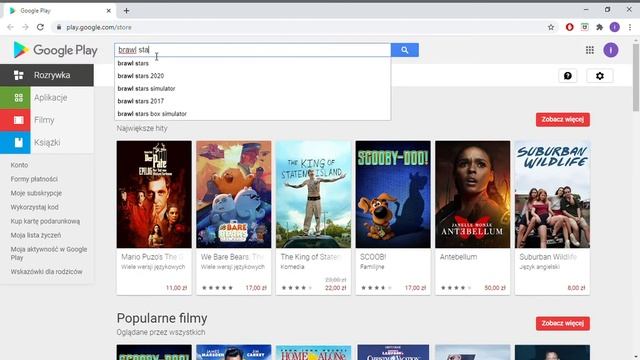Open the extensions puzzle piece icon

pos(599,27)
